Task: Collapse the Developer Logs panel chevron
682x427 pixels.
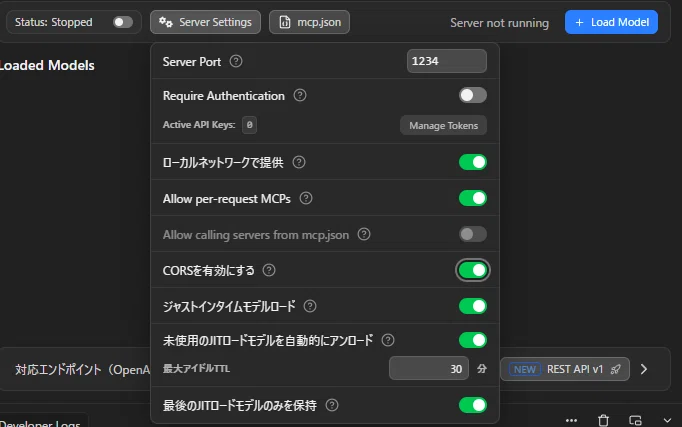Action: coord(667,420)
